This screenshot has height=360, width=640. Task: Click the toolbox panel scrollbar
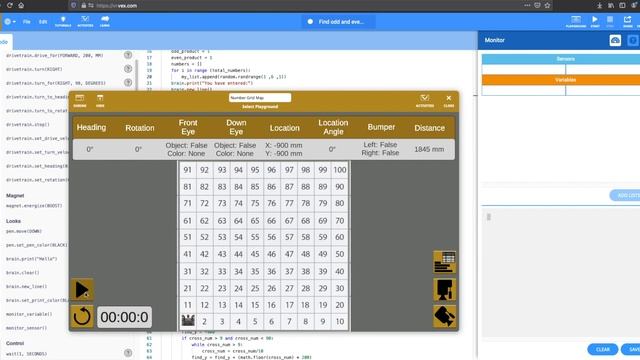(x=137, y=75)
